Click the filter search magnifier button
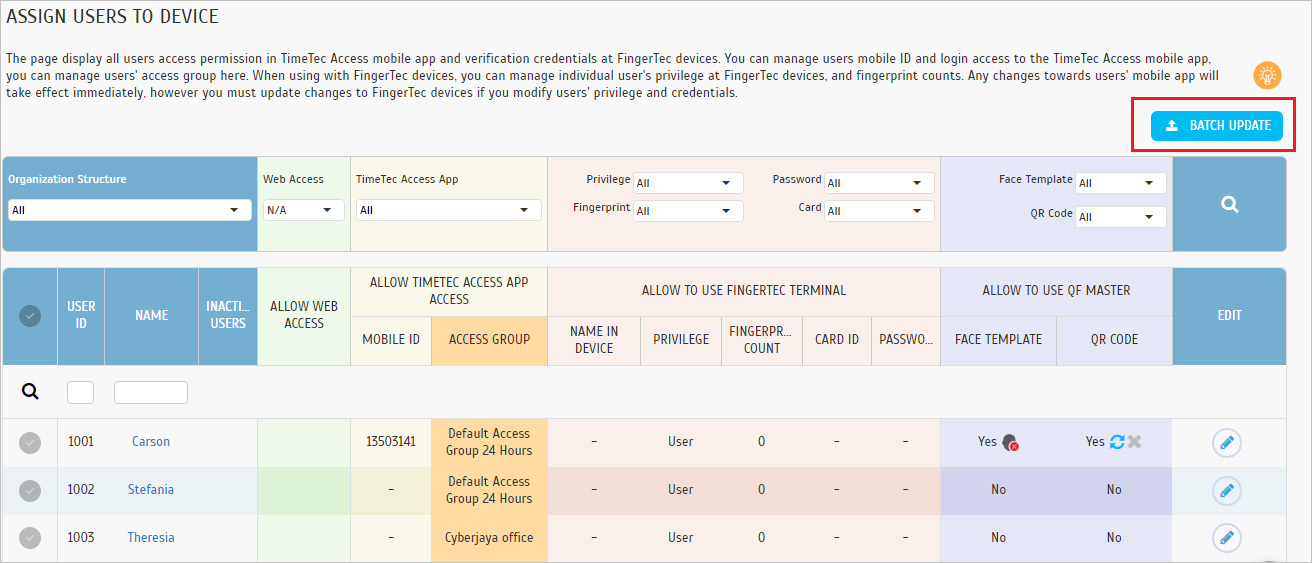Viewport: 1312px width, 563px height. tap(1229, 204)
